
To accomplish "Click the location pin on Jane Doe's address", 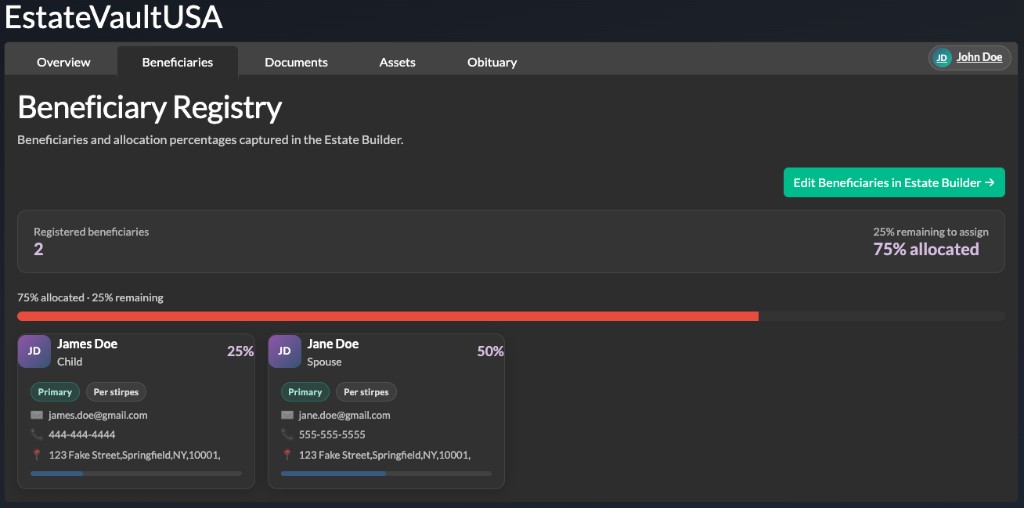I will 287,454.
